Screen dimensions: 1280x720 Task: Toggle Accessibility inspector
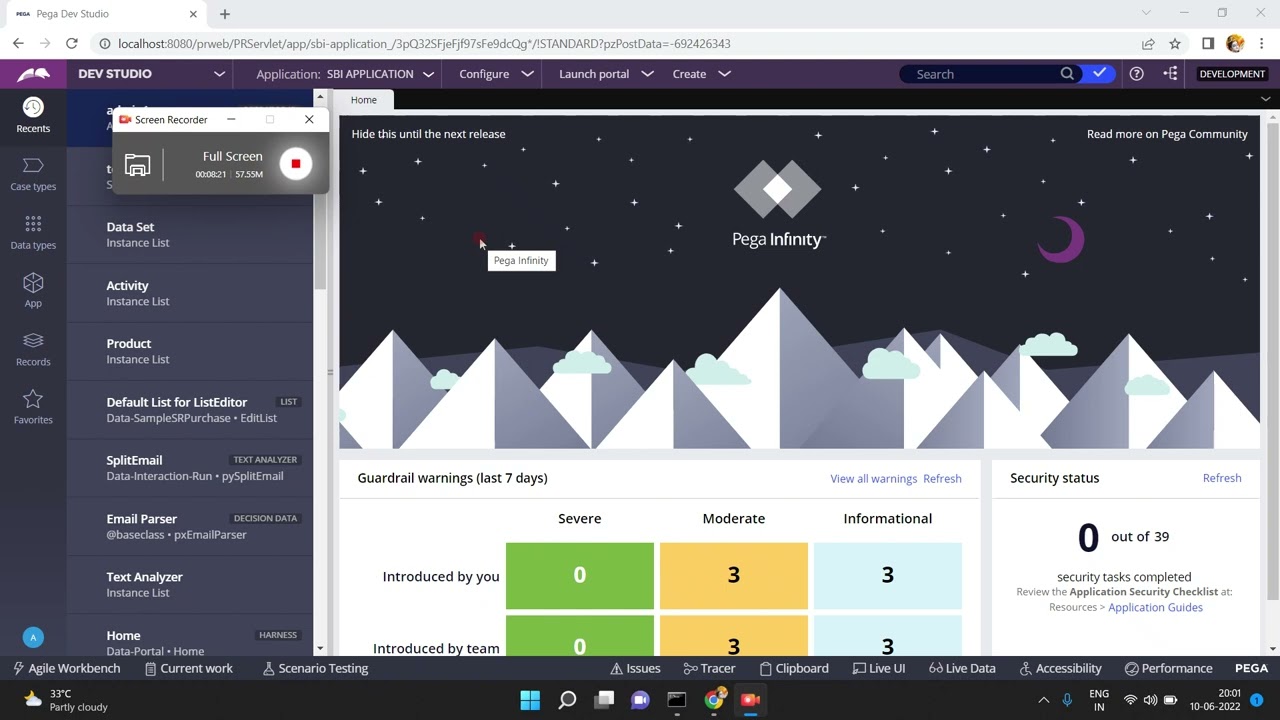pos(1060,668)
